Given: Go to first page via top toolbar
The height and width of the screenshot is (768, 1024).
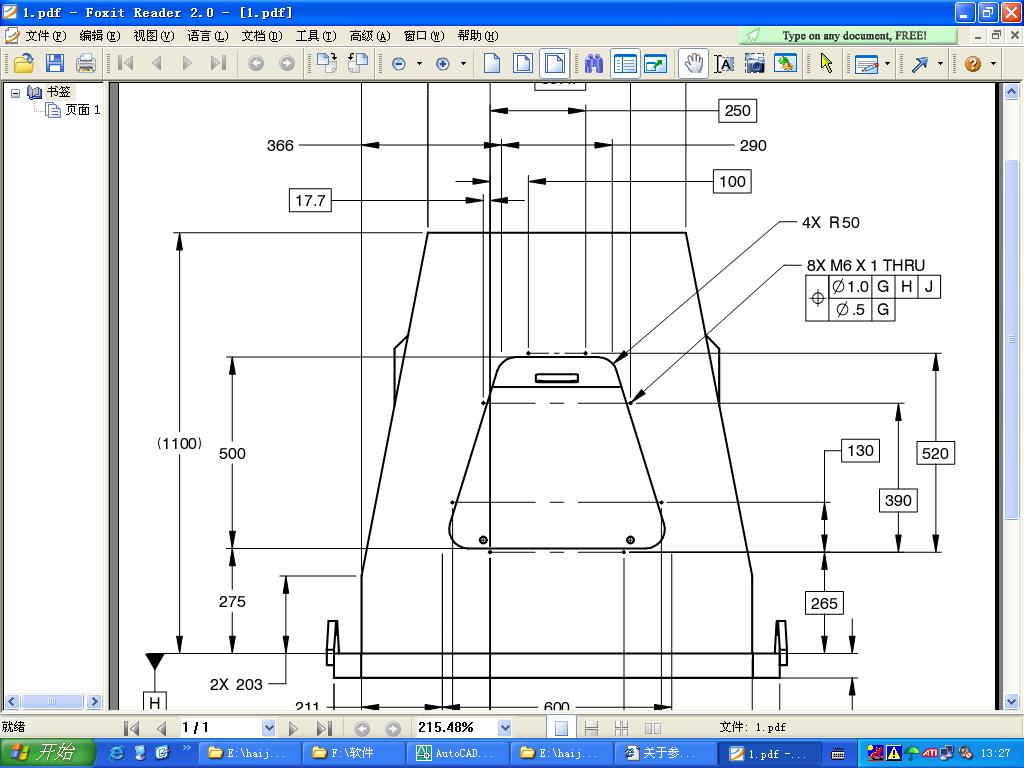Looking at the screenshot, I should coord(125,63).
